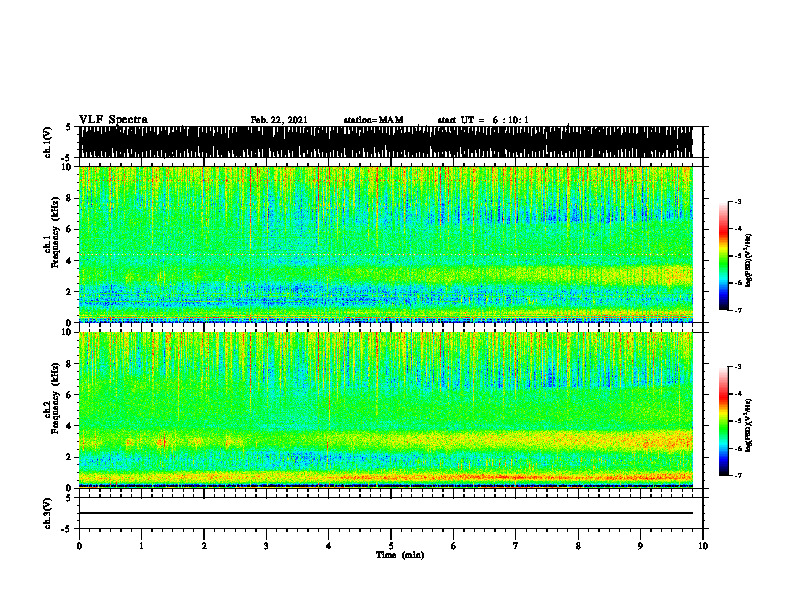Screen dimensions: 792x612
Task: Click the ch.3(V) axis label
Action: click(x=47, y=513)
